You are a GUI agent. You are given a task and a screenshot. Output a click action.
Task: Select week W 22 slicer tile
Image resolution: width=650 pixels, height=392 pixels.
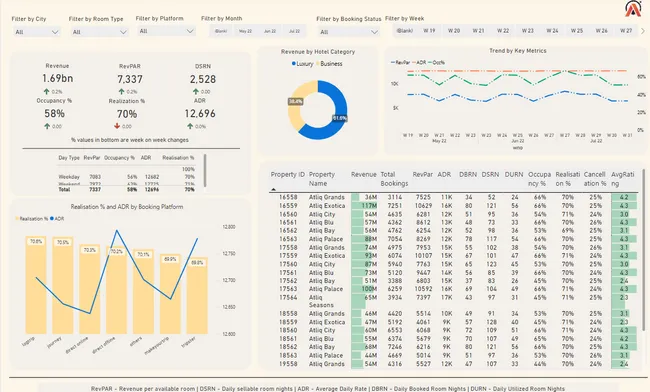[503, 31]
